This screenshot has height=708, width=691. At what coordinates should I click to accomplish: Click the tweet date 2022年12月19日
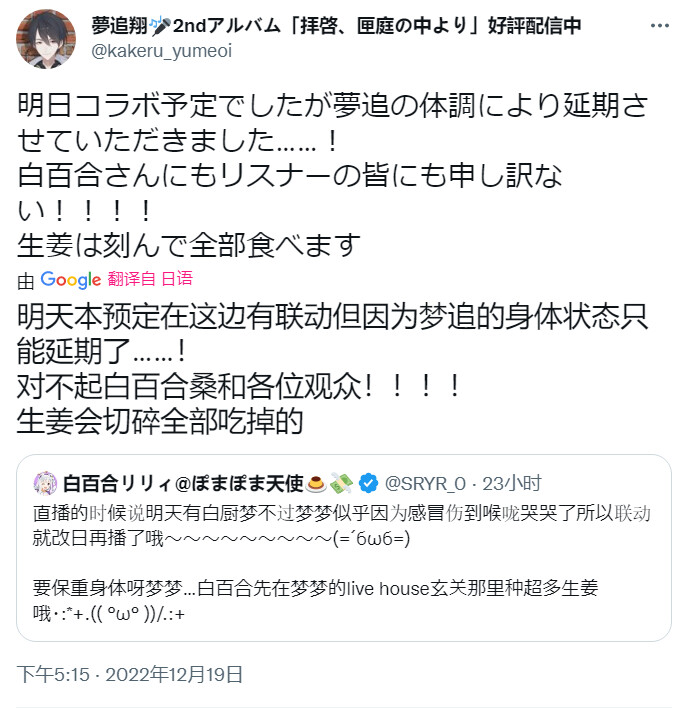174,675
